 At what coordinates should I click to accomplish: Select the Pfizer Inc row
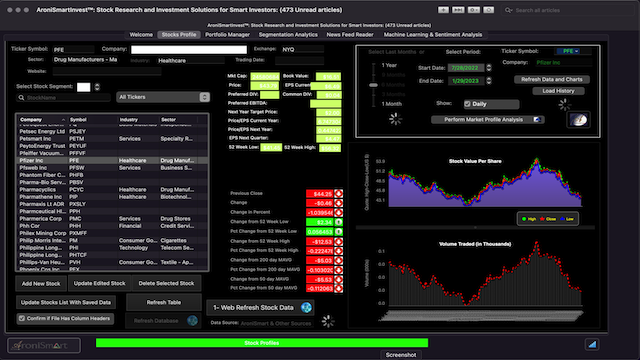pyautogui.click(x=112, y=160)
